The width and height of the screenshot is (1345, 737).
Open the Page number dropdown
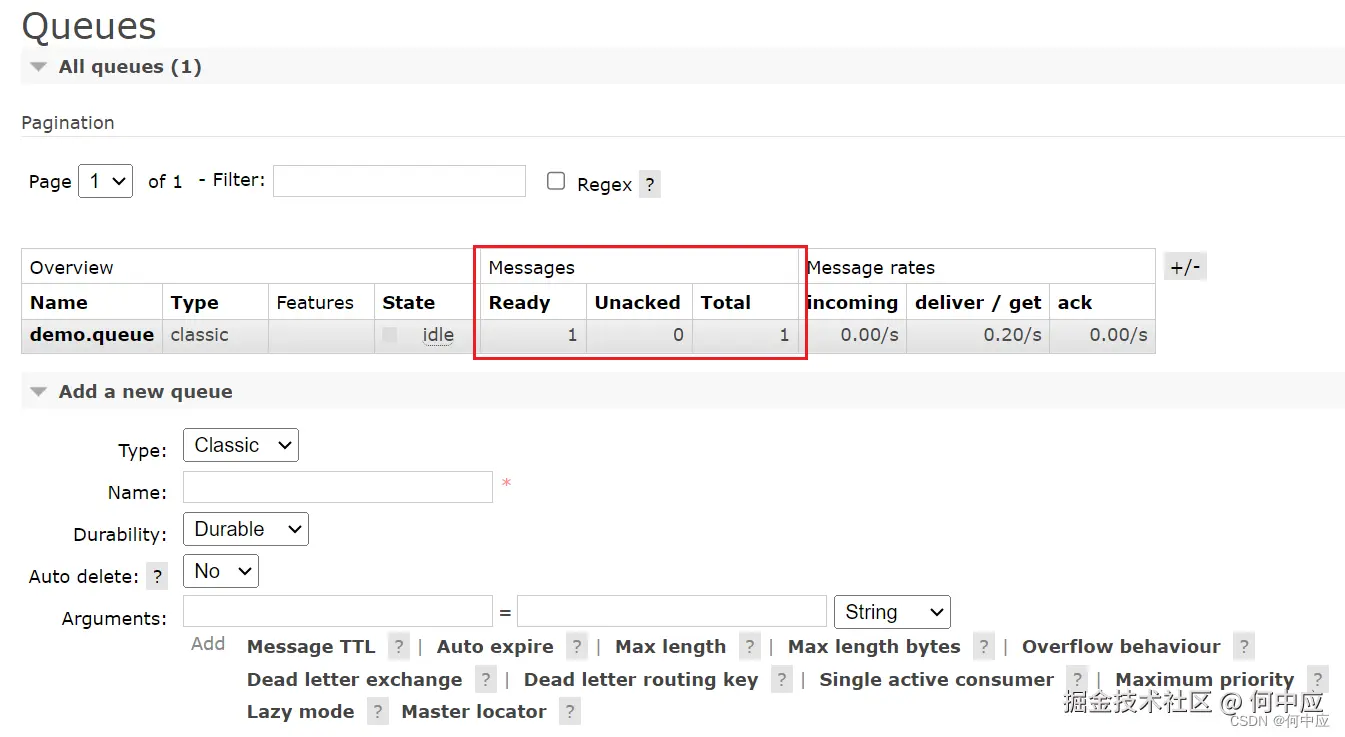coord(105,181)
